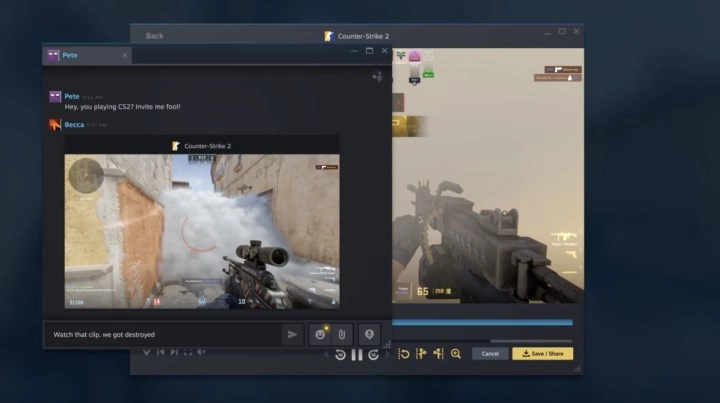
Task: Open the emoji picker in chat
Action: click(320, 334)
